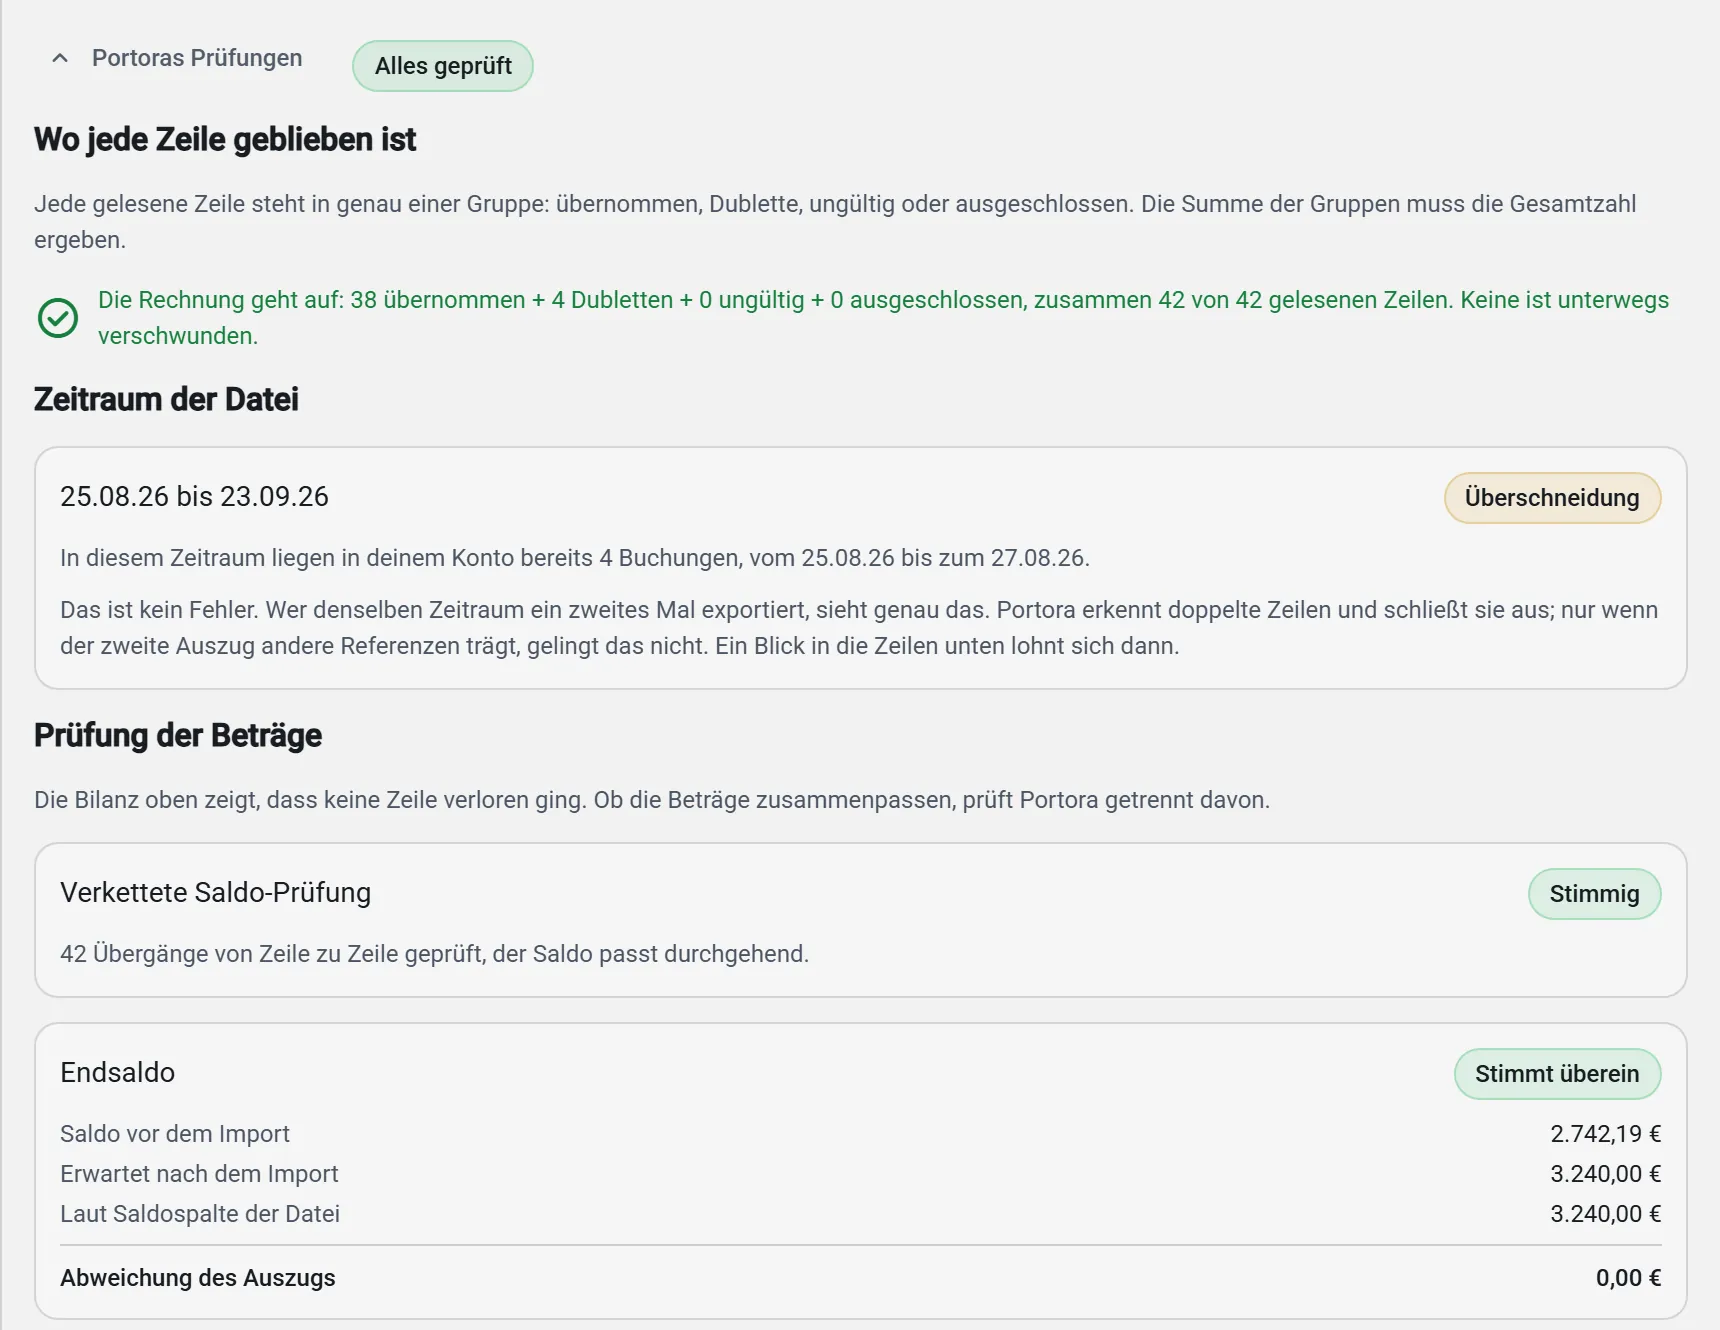Click the deviation value 0,00 €
Image resolution: width=1720 pixels, height=1330 pixels.
click(x=1628, y=1278)
